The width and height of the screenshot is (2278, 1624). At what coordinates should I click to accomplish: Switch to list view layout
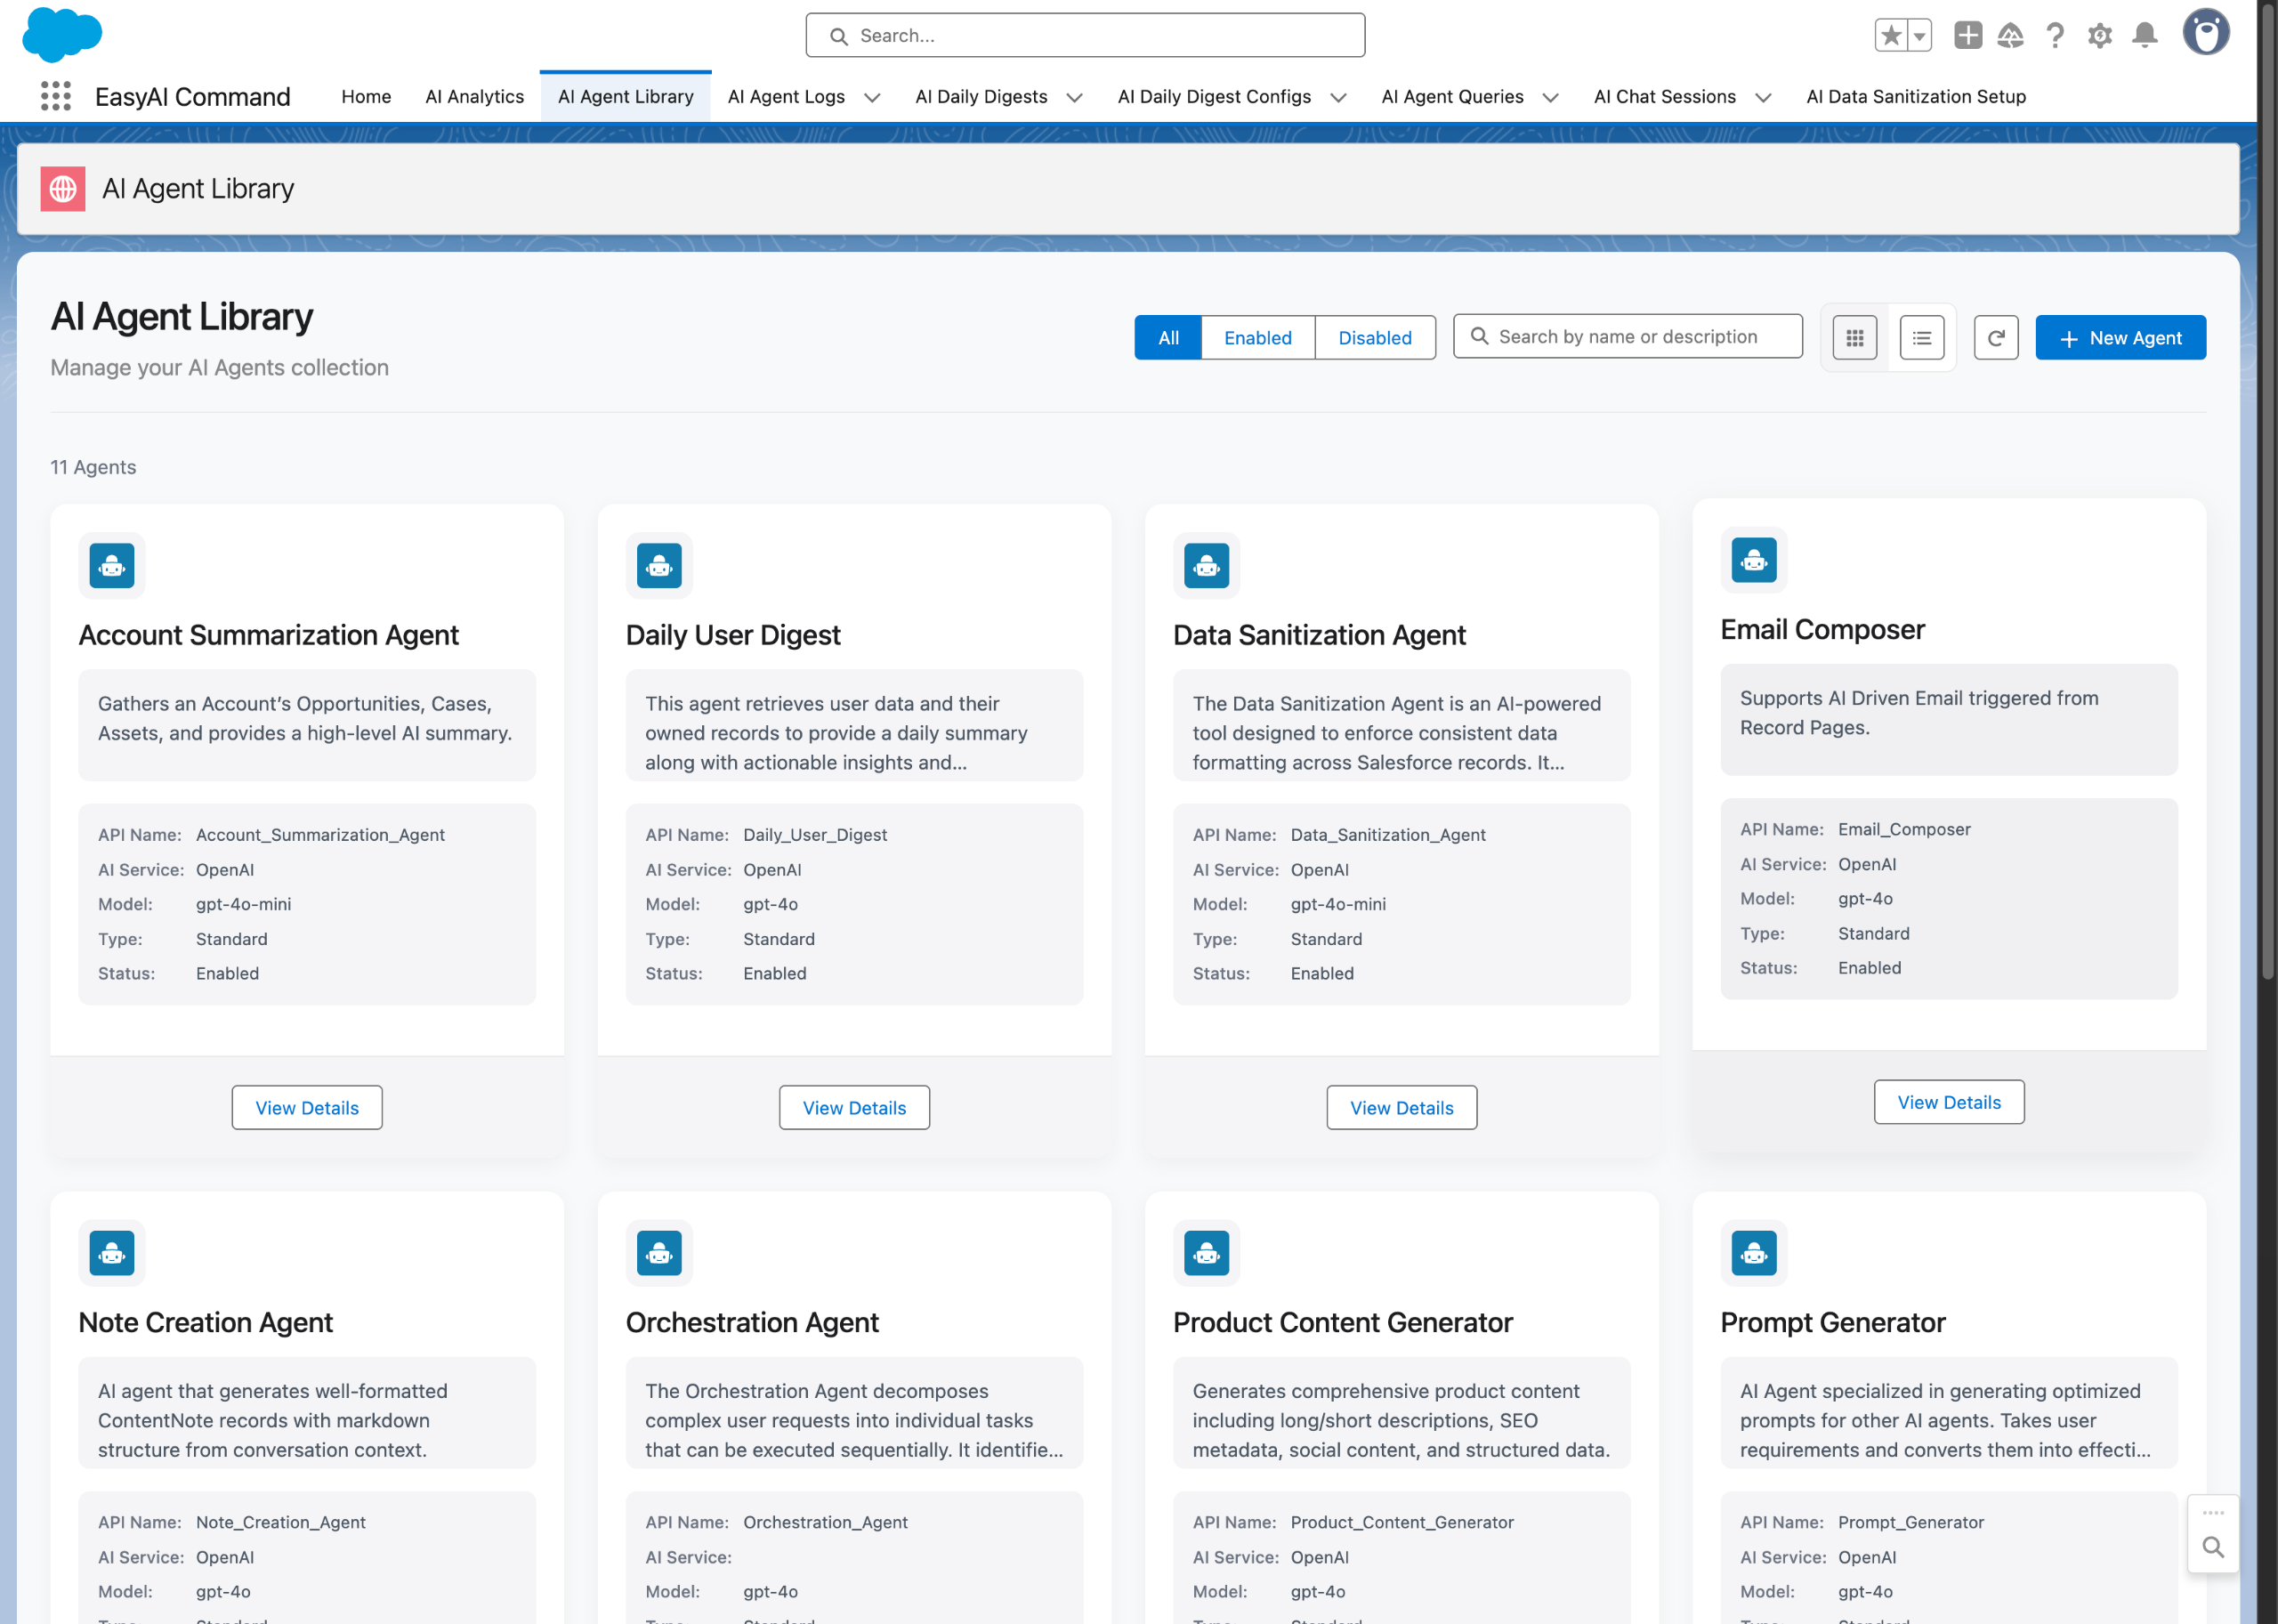tap(1921, 338)
